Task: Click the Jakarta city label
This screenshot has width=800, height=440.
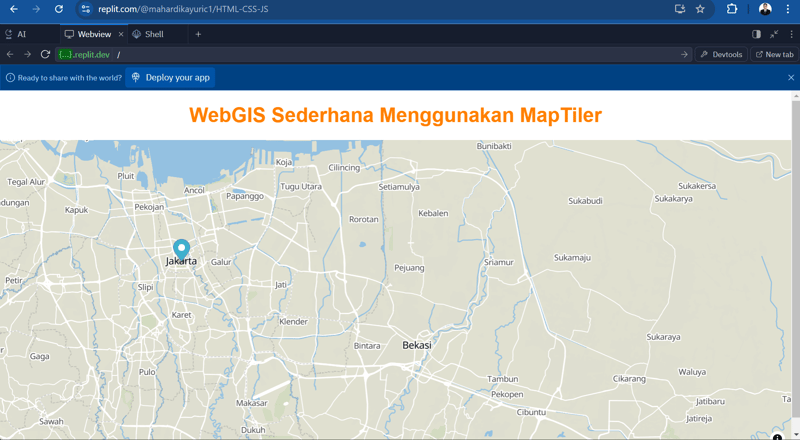Action: (x=181, y=261)
